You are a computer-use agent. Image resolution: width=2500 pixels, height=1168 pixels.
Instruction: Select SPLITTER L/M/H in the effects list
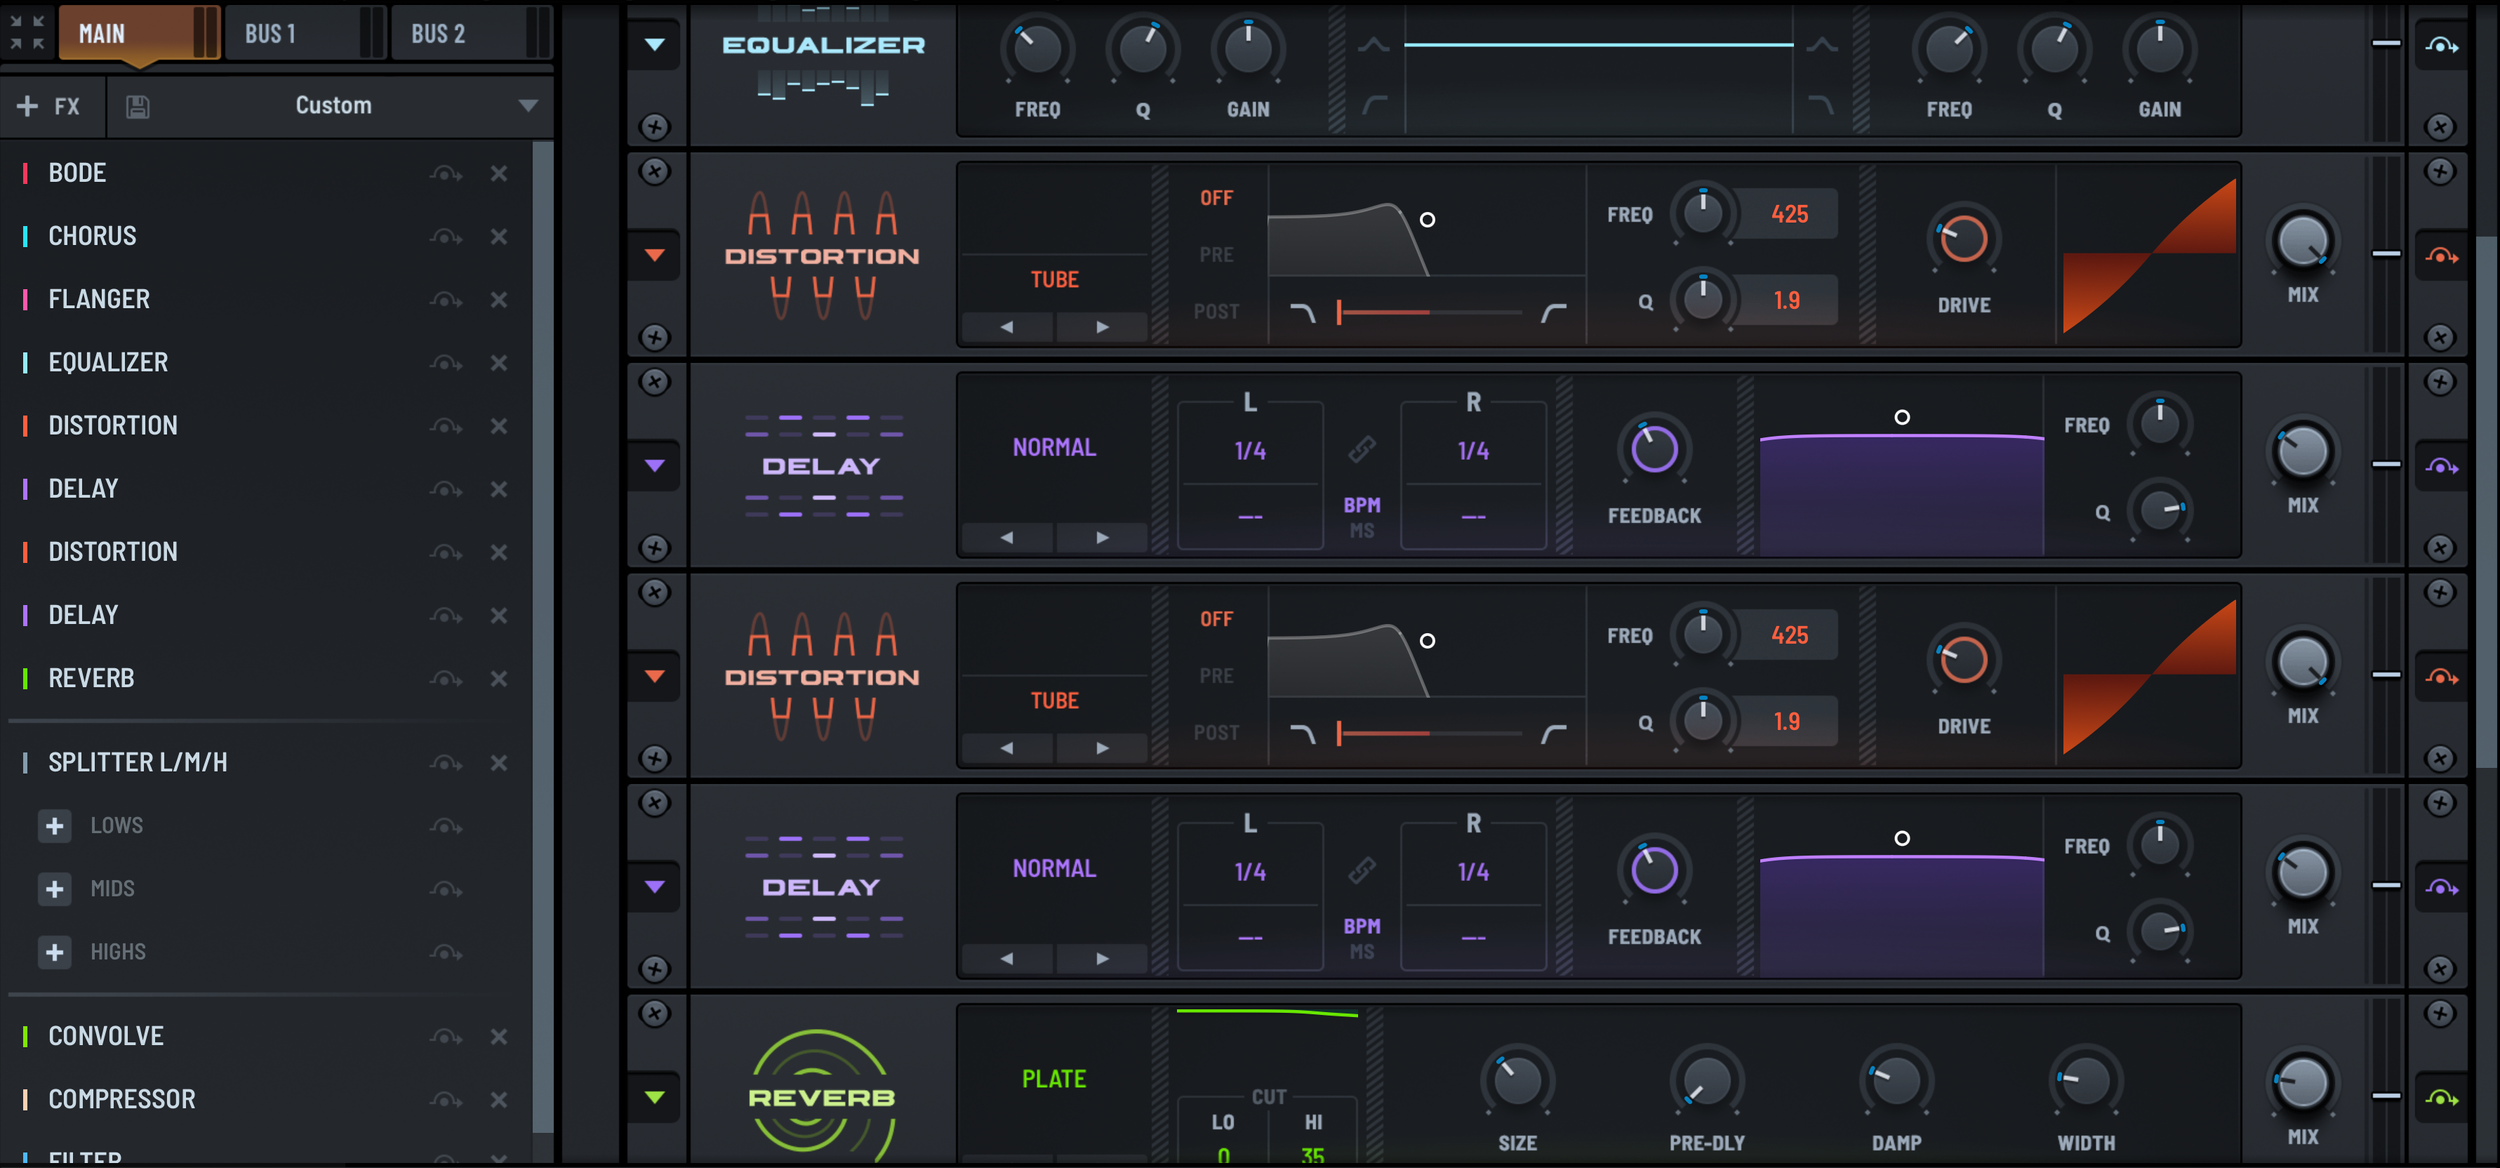click(x=138, y=763)
